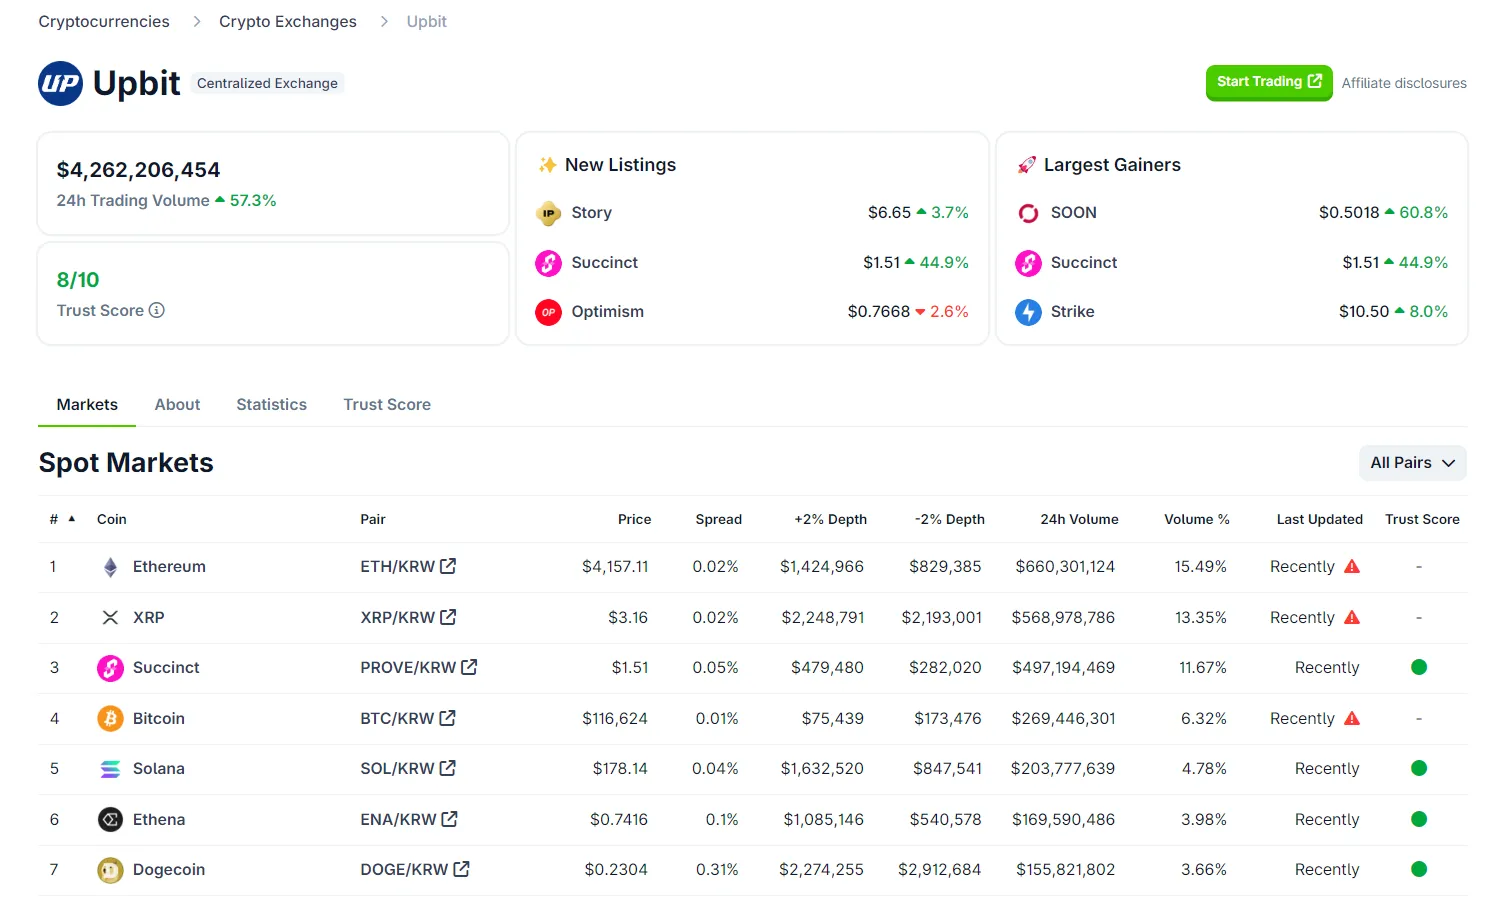The width and height of the screenshot is (1508, 898).
Task: Go to Cryptocurrencies breadcrumb
Action: [104, 21]
